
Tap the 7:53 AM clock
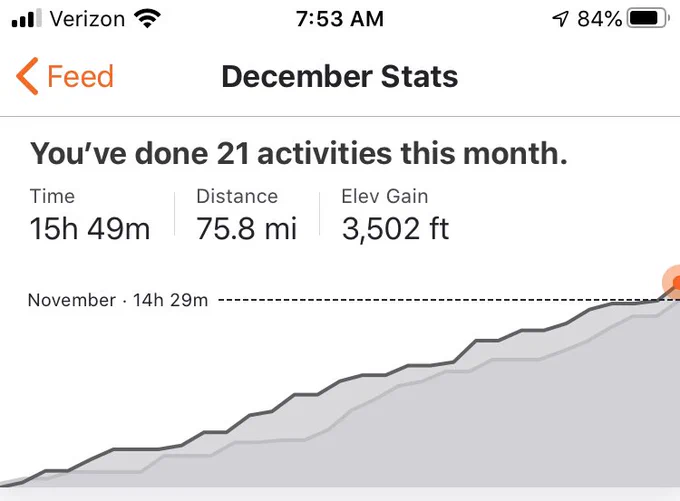pos(340,19)
